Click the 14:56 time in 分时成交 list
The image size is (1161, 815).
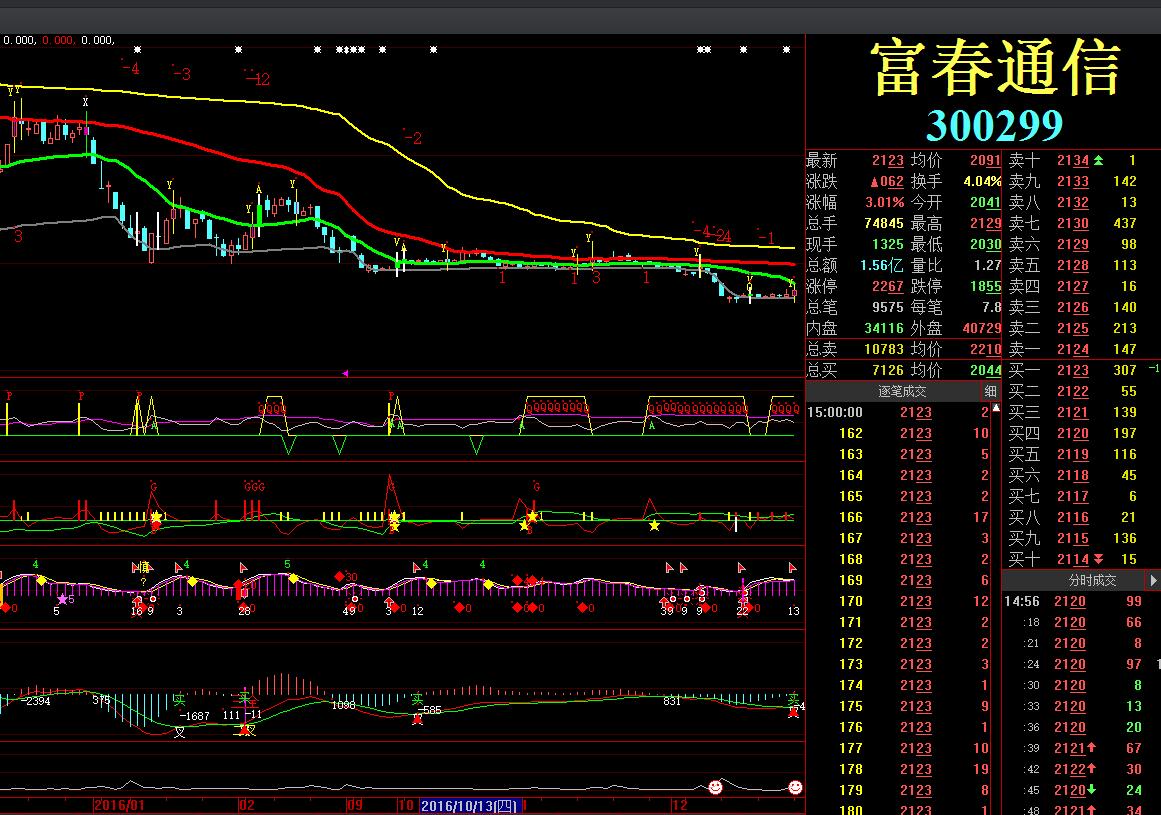(1022, 601)
